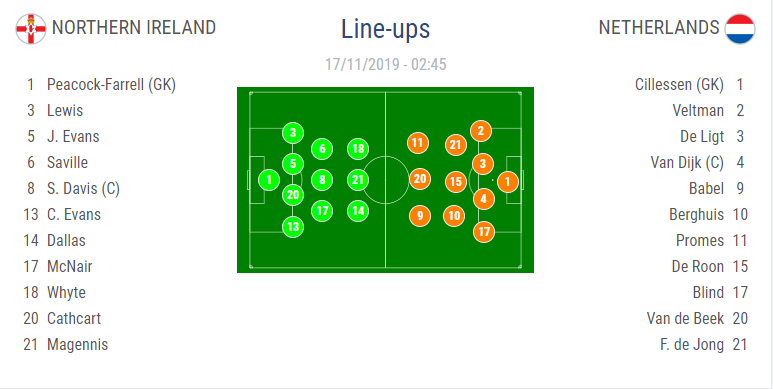
Task: Open Peacock-Farrell (GK) player entry
Action: coord(99,85)
